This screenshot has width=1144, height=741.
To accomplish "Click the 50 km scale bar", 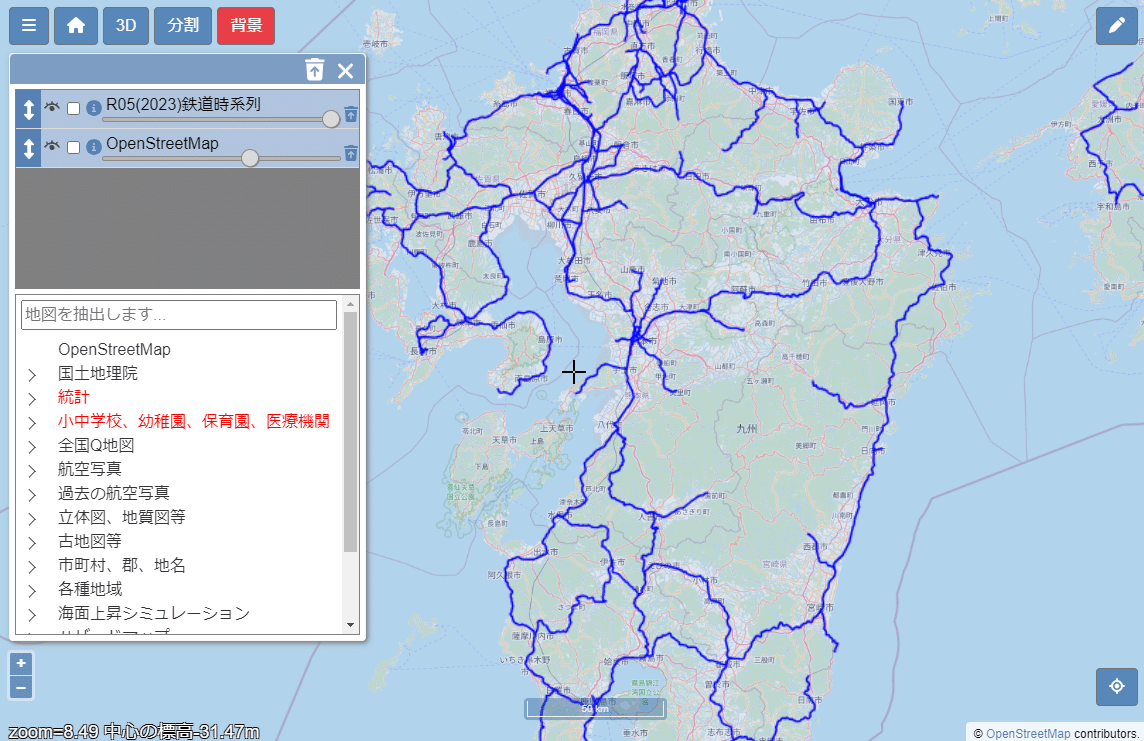I will tap(595, 708).
